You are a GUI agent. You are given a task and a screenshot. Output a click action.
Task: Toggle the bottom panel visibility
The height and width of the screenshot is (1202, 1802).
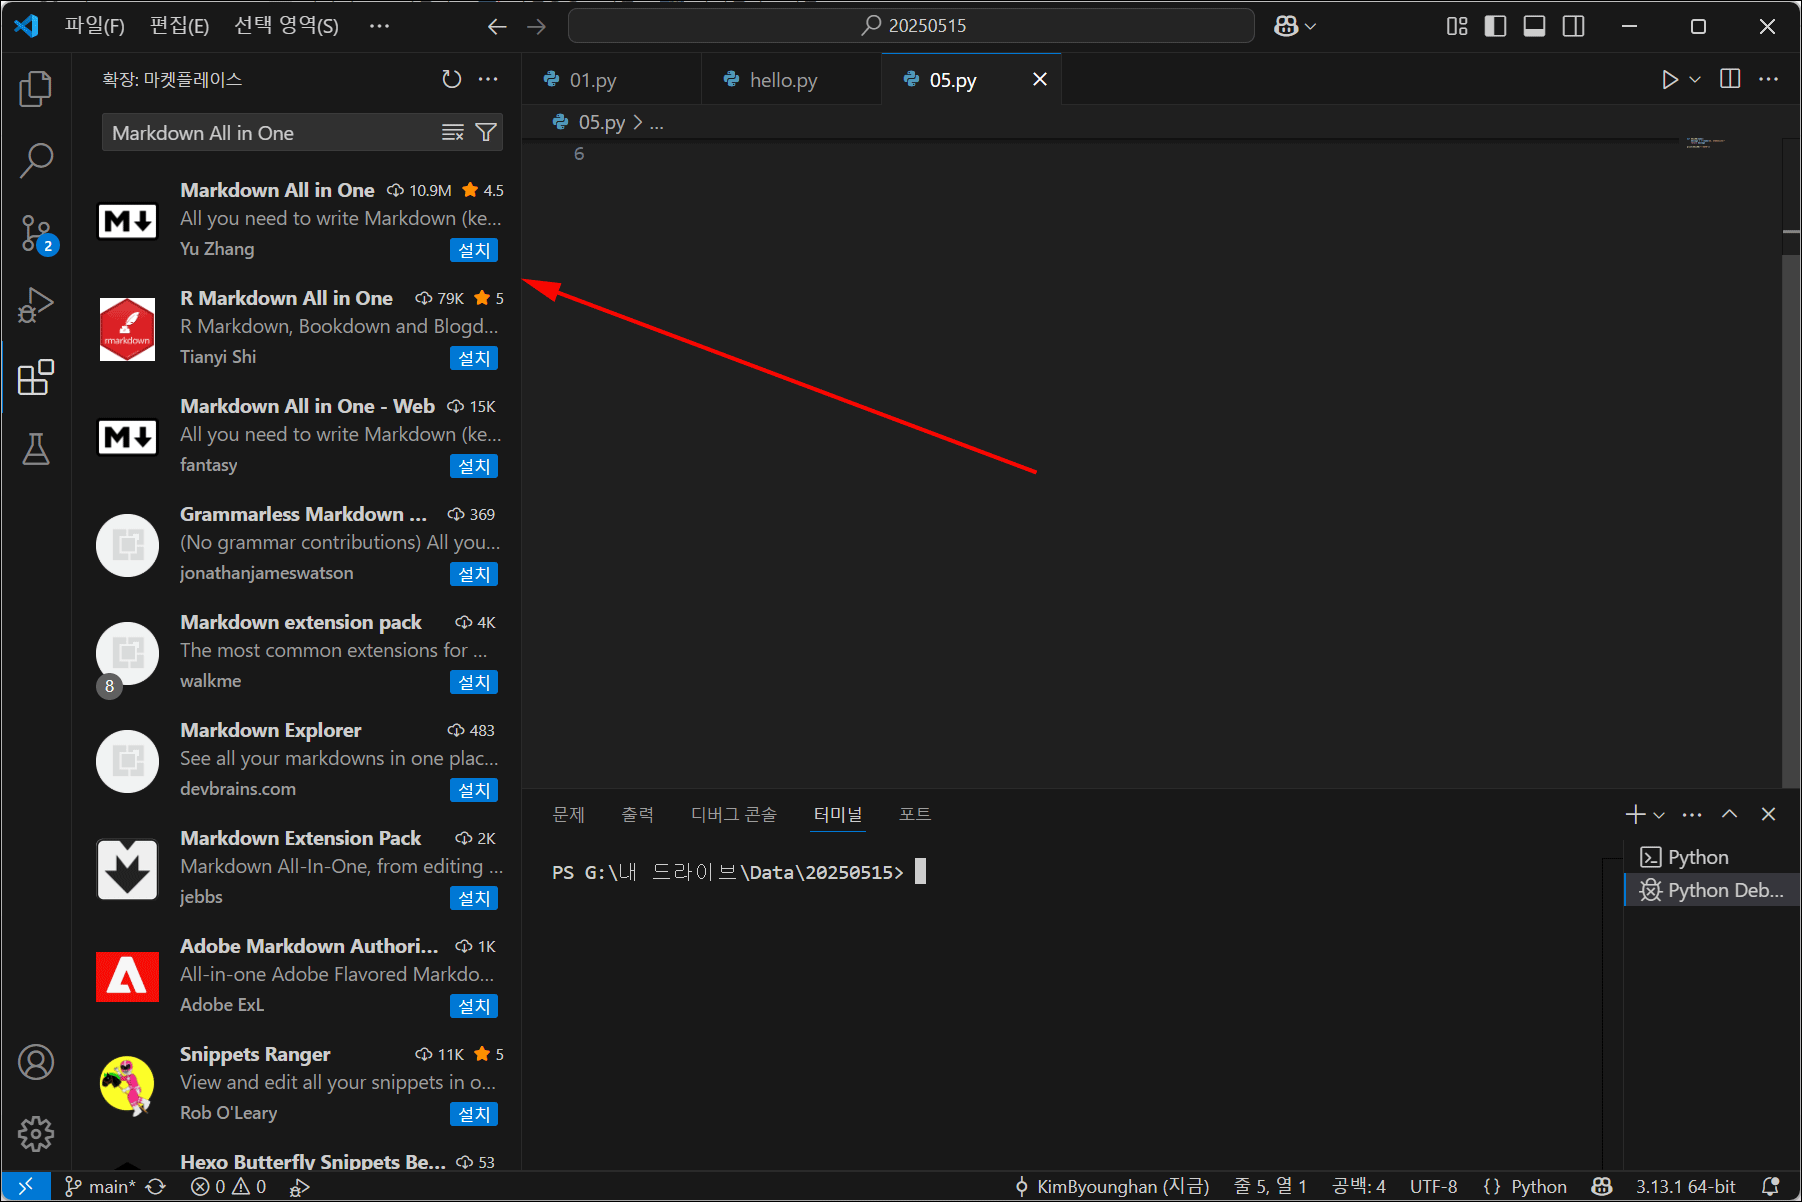(1534, 26)
